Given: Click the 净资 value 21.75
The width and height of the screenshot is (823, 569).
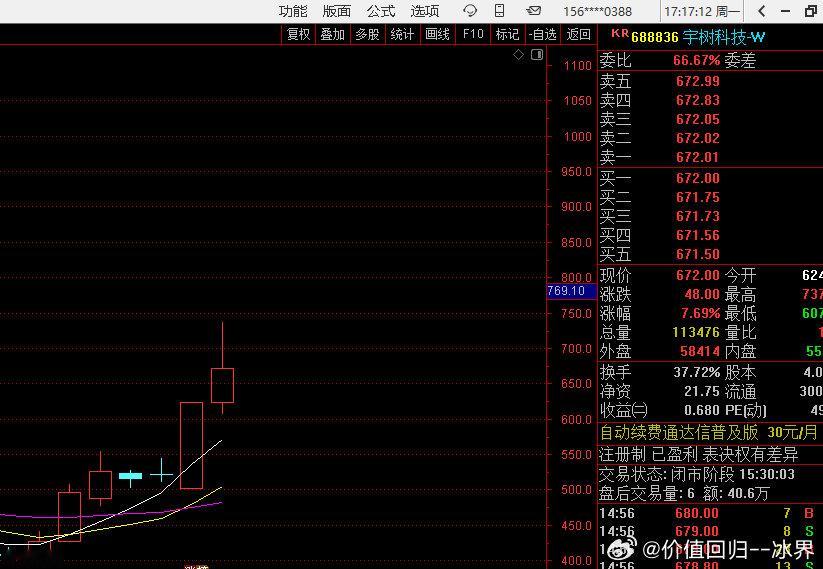Looking at the screenshot, I should tap(702, 391).
